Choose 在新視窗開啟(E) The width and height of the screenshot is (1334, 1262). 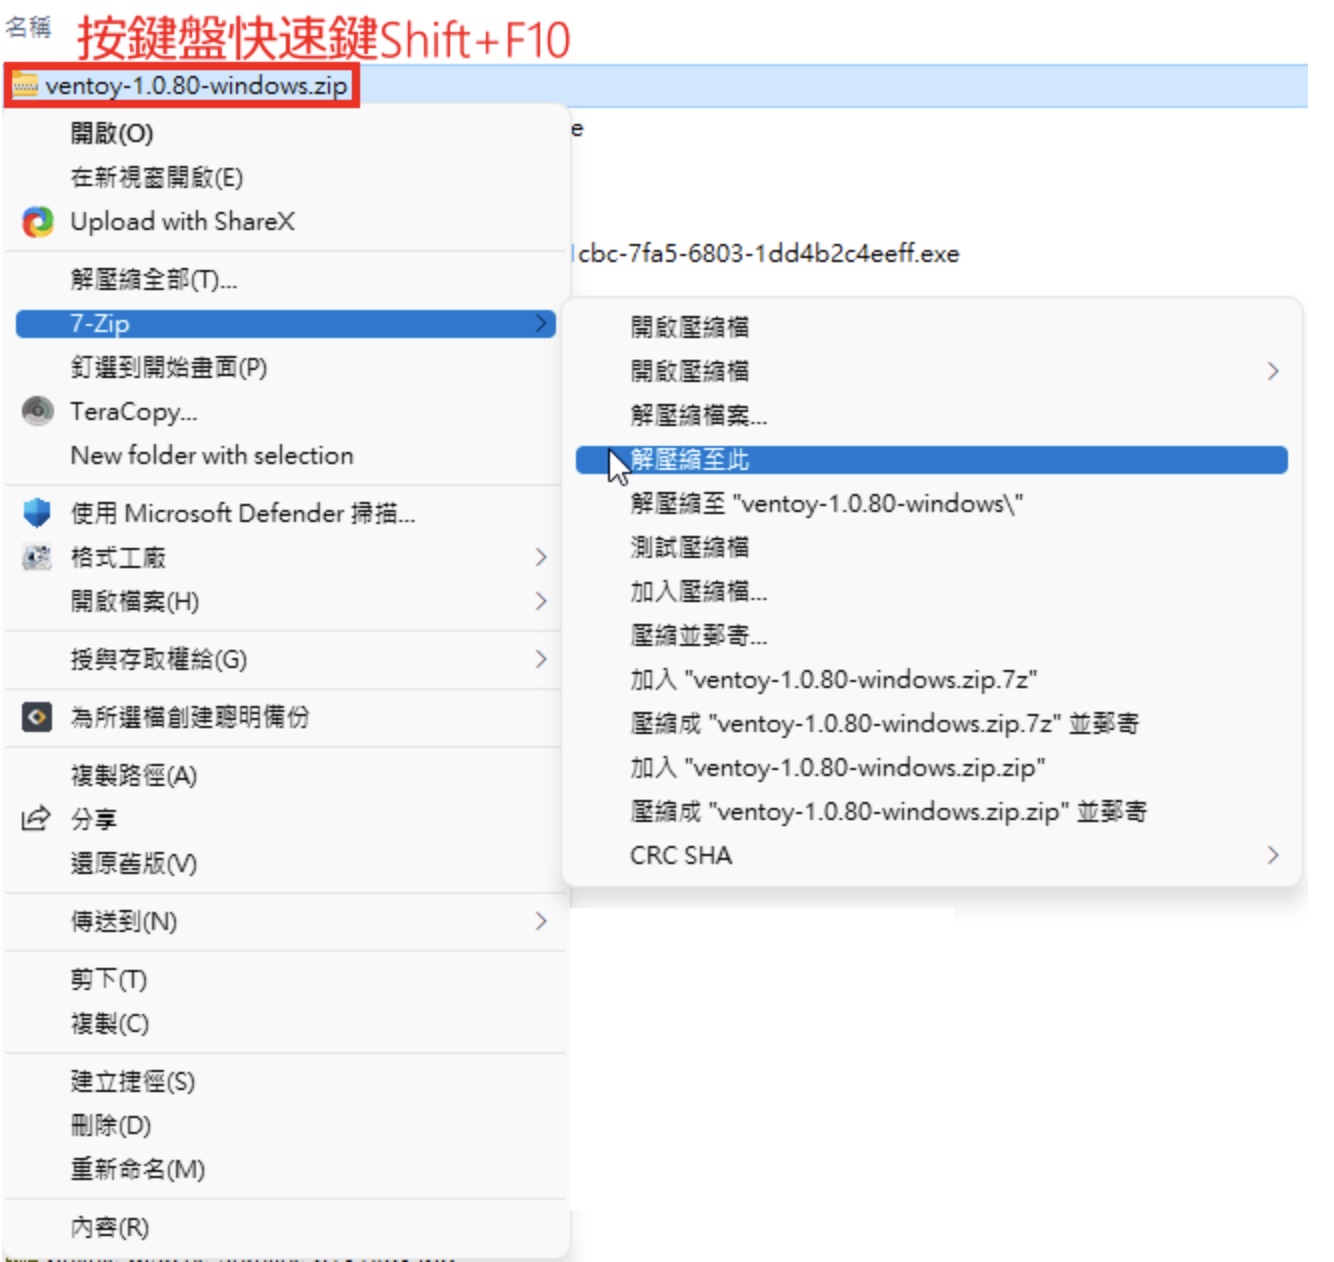[x=286, y=177]
